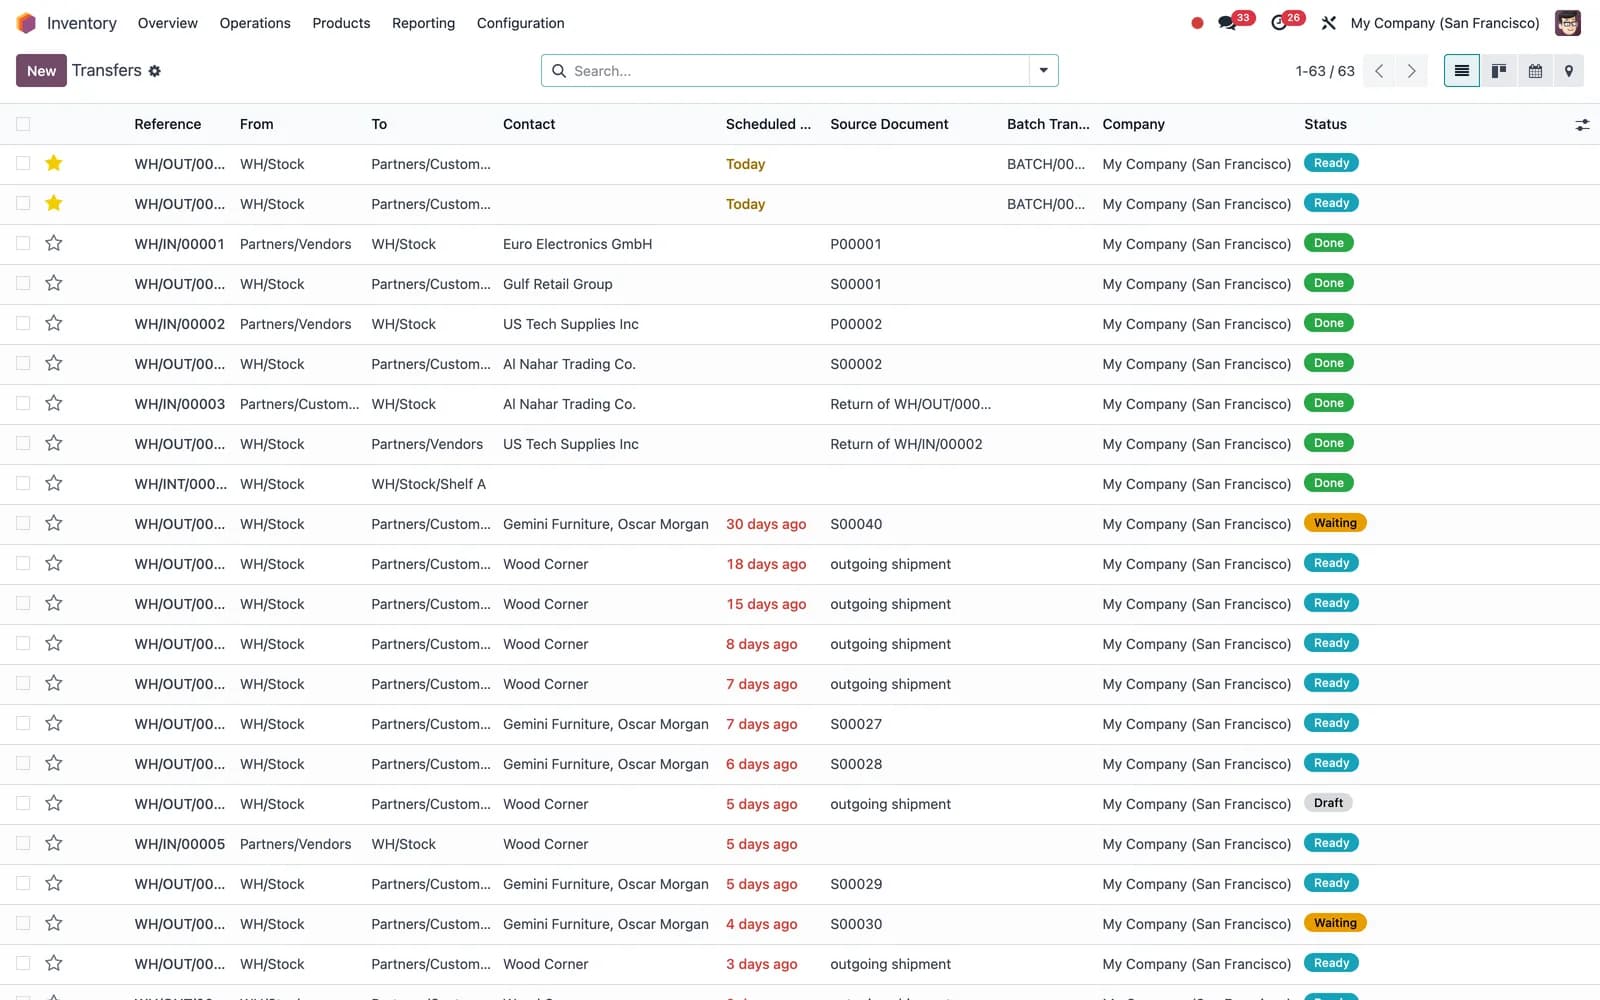1600x1000 pixels.
Task: Open the Operations menu
Action: click(x=255, y=23)
